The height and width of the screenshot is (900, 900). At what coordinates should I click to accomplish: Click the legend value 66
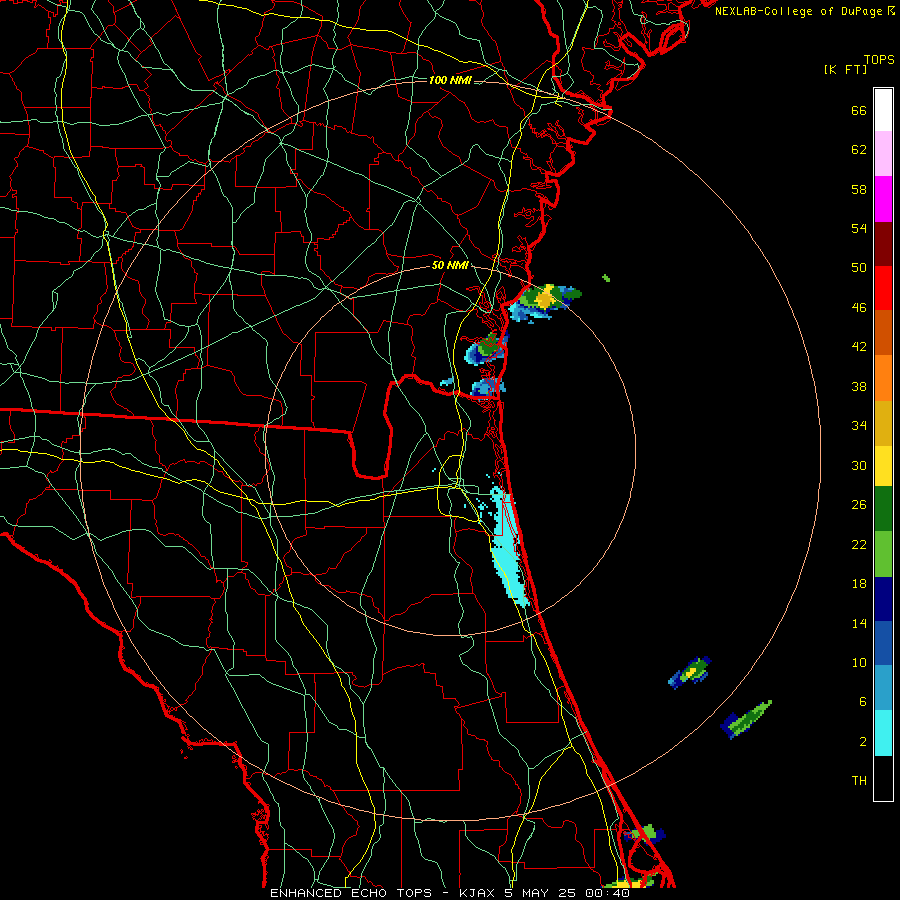pyautogui.click(x=859, y=111)
